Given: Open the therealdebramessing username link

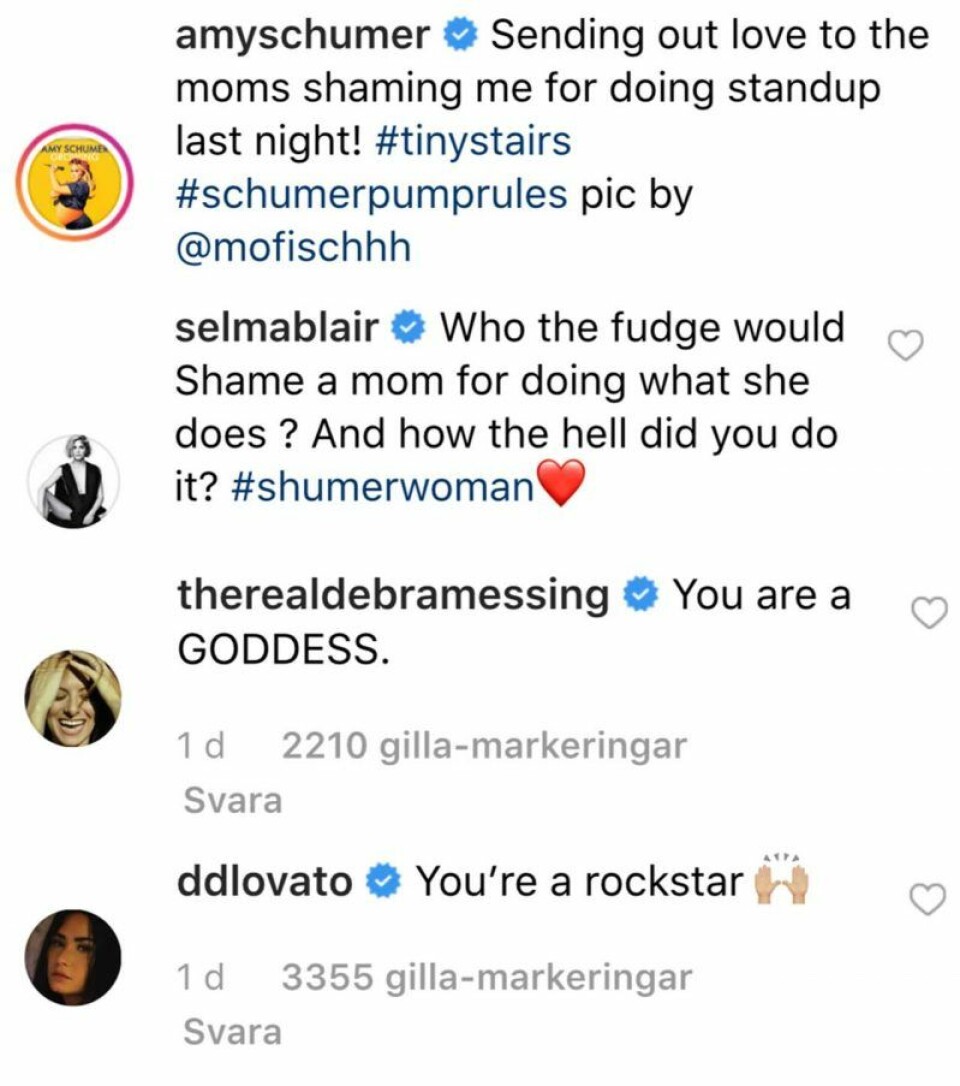Looking at the screenshot, I should click(393, 596).
